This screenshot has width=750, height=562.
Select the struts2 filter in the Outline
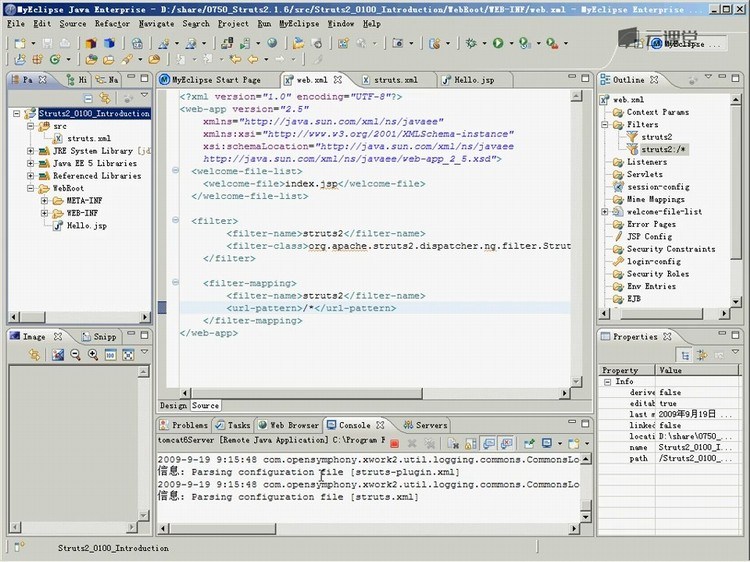tap(656, 137)
